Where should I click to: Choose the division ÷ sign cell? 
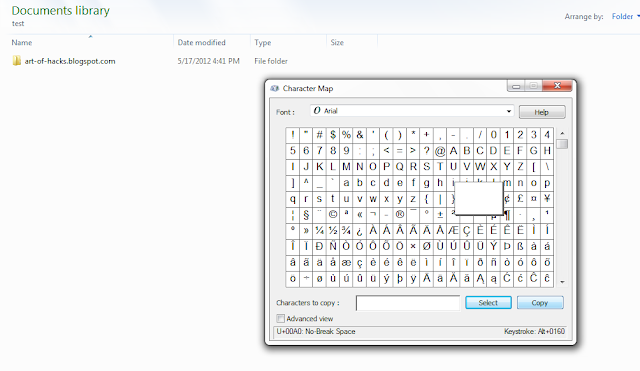pyautogui.click(x=306, y=278)
